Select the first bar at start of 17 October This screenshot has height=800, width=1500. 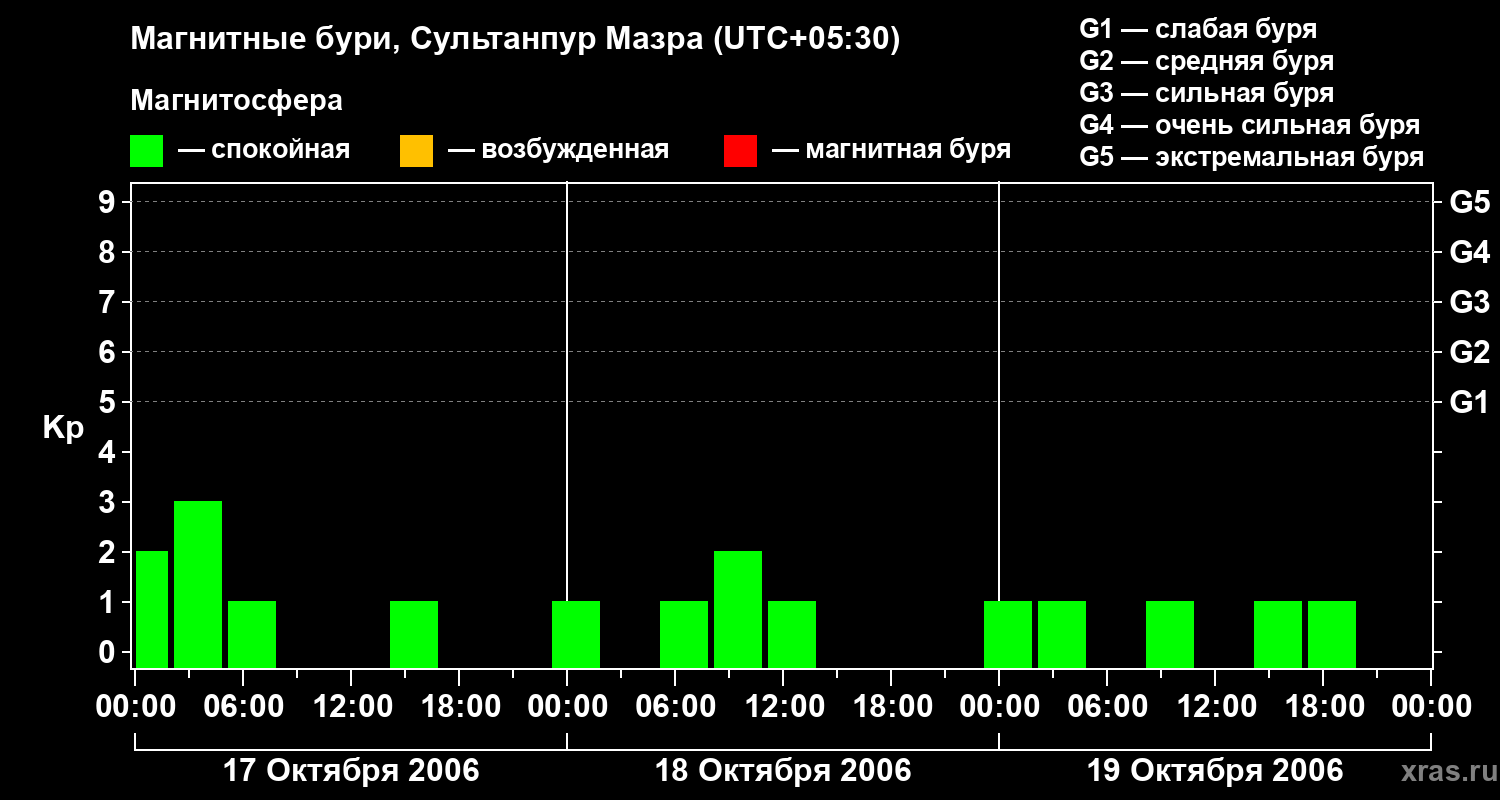pyautogui.click(x=152, y=609)
